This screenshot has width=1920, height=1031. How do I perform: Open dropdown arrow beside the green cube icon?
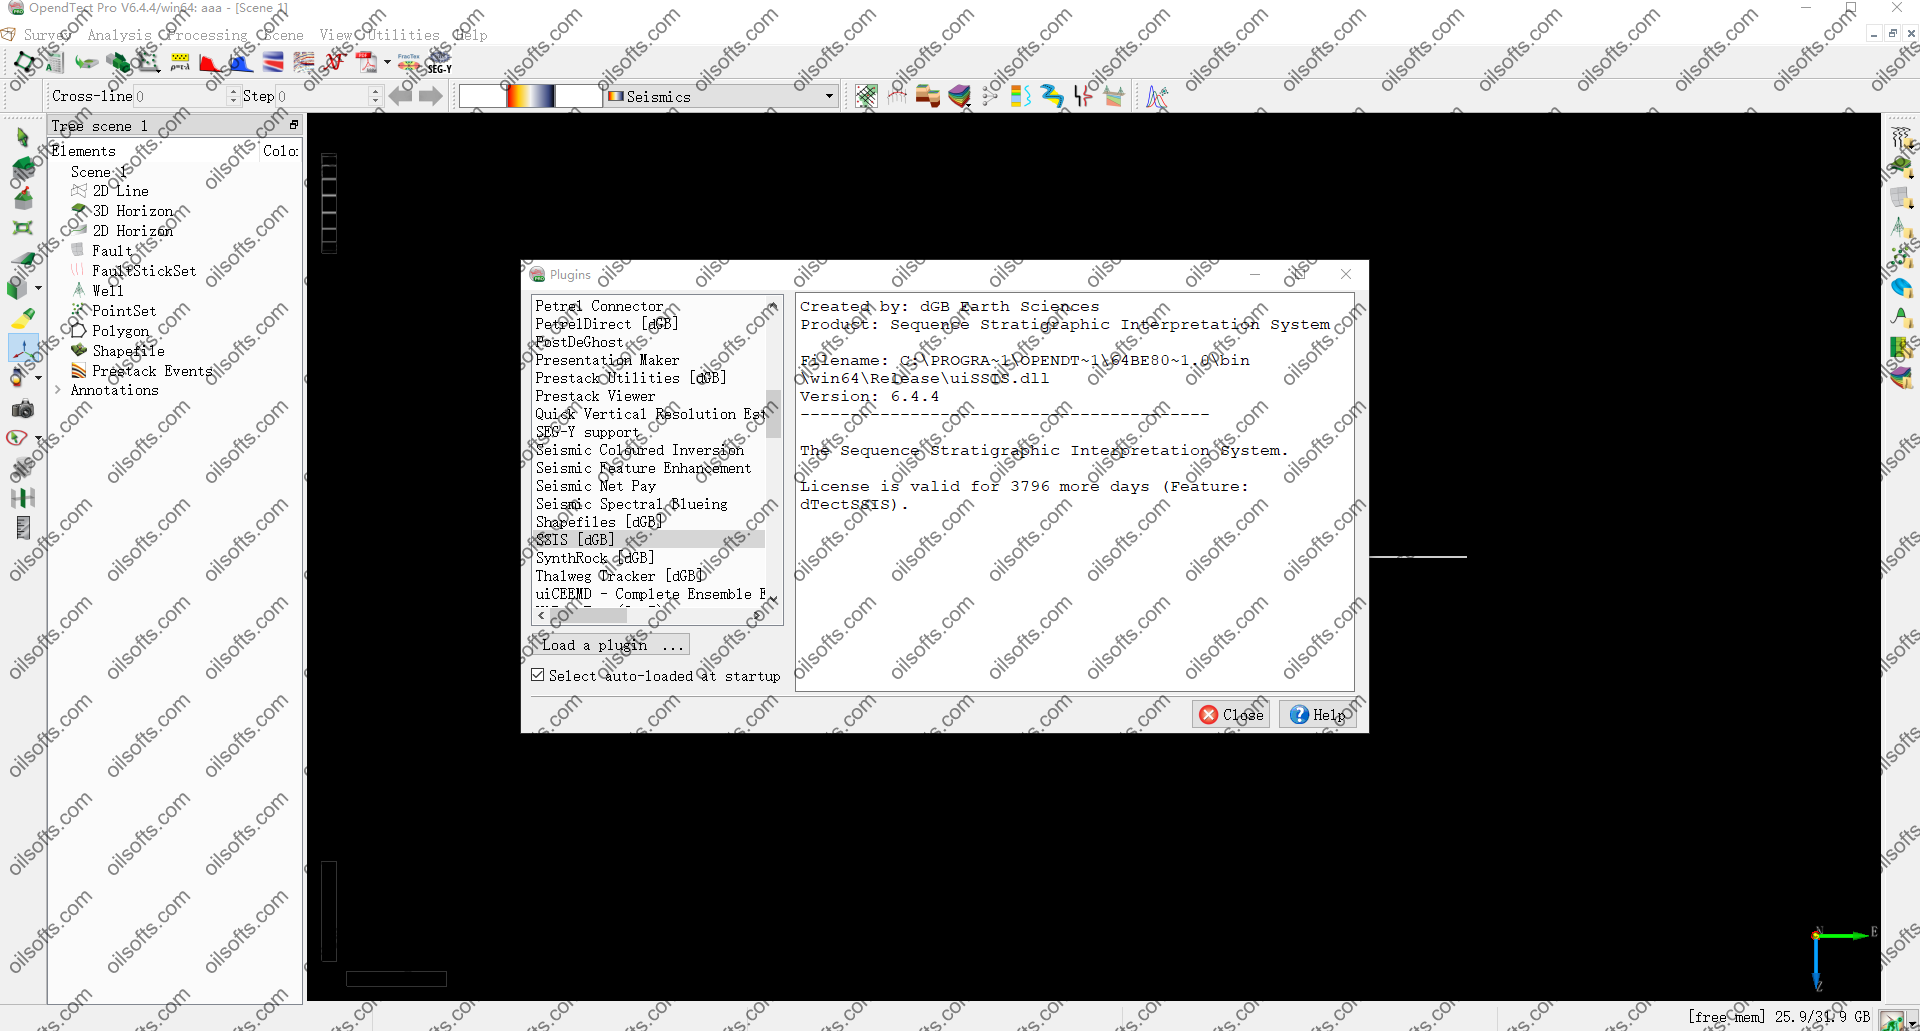pos(39,288)
